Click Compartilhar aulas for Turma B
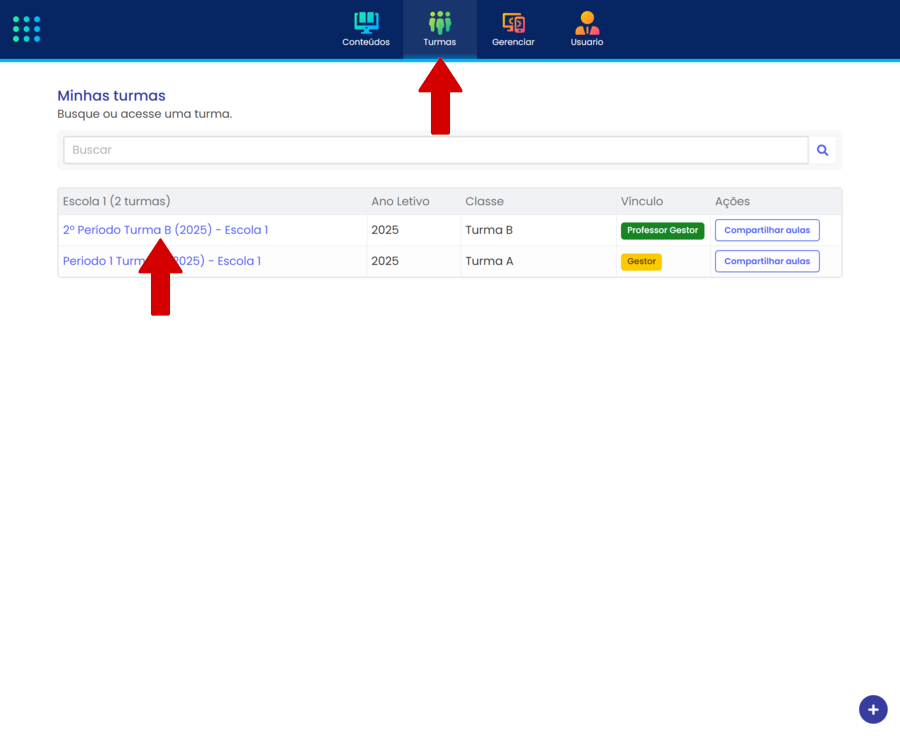900x736 pixels. (x=767, y=230)
